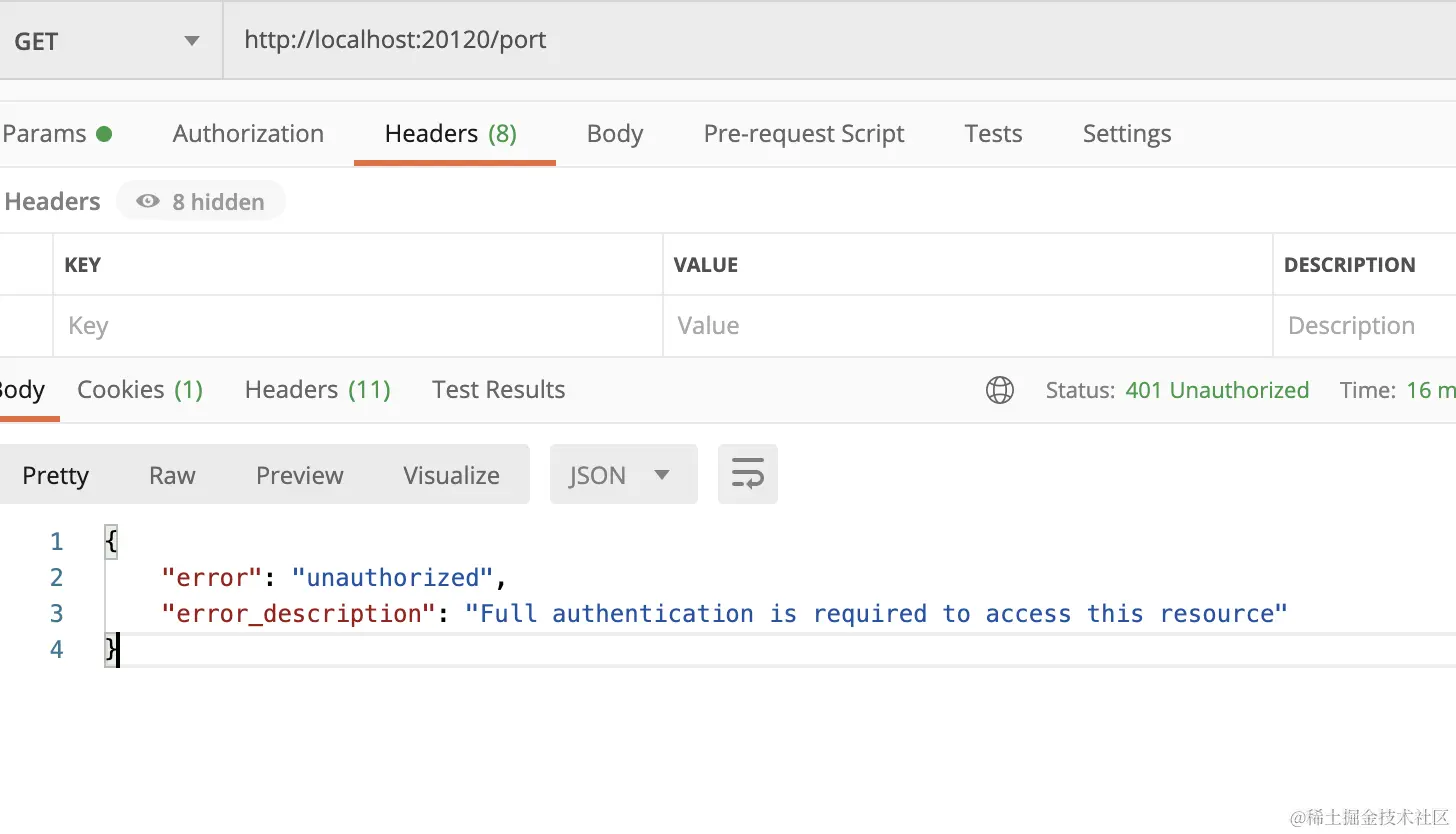
Task: Show the 8 hidden headers
Action: (201, 202)
